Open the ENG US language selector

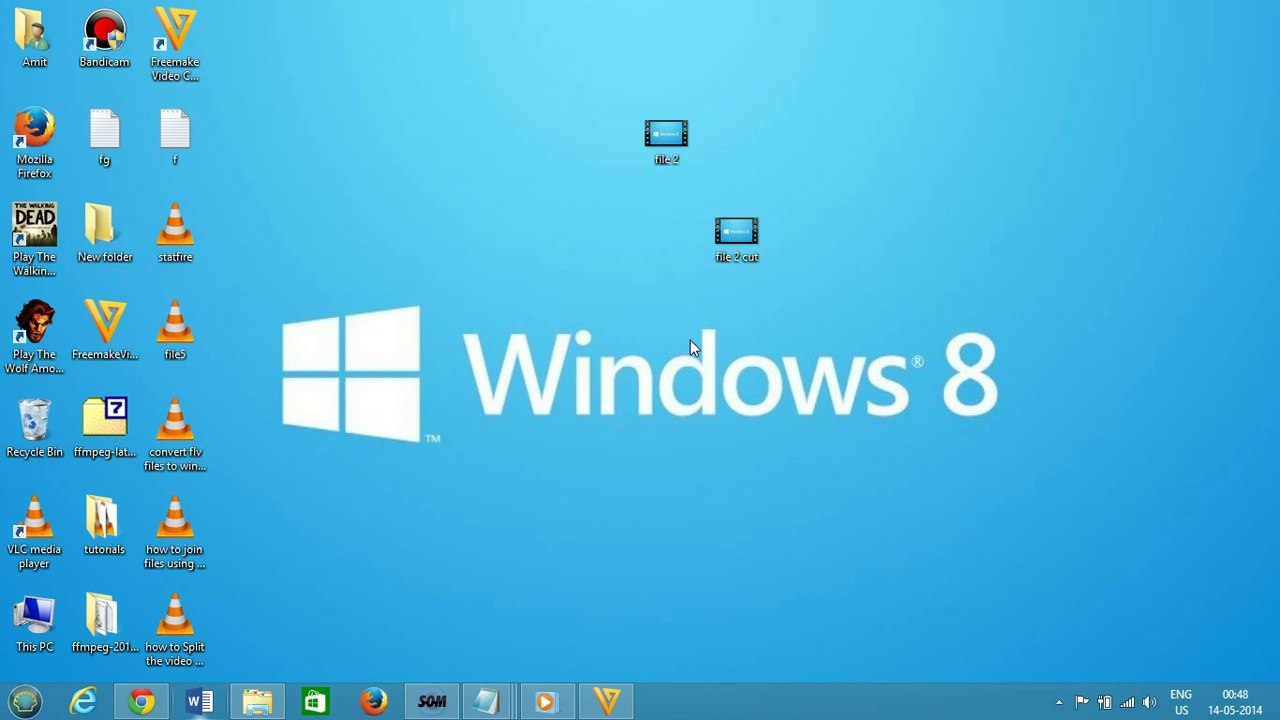click(x=1181, y=702)
